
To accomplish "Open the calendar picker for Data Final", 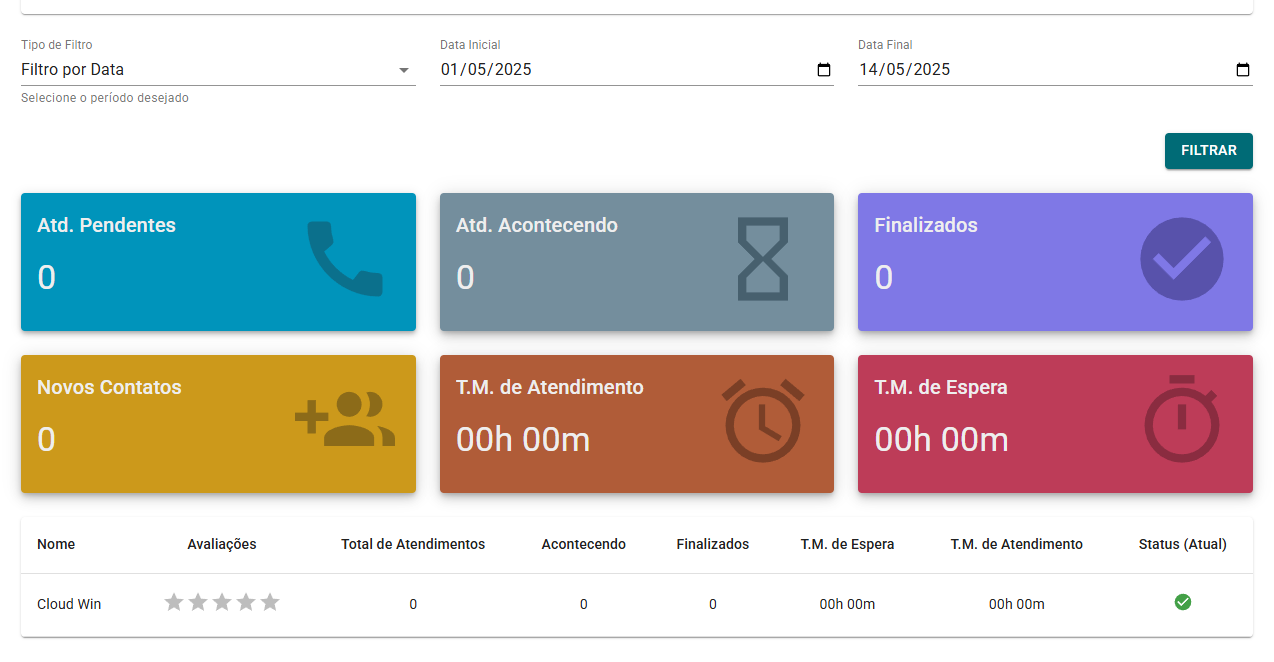I will [1242, 70].
